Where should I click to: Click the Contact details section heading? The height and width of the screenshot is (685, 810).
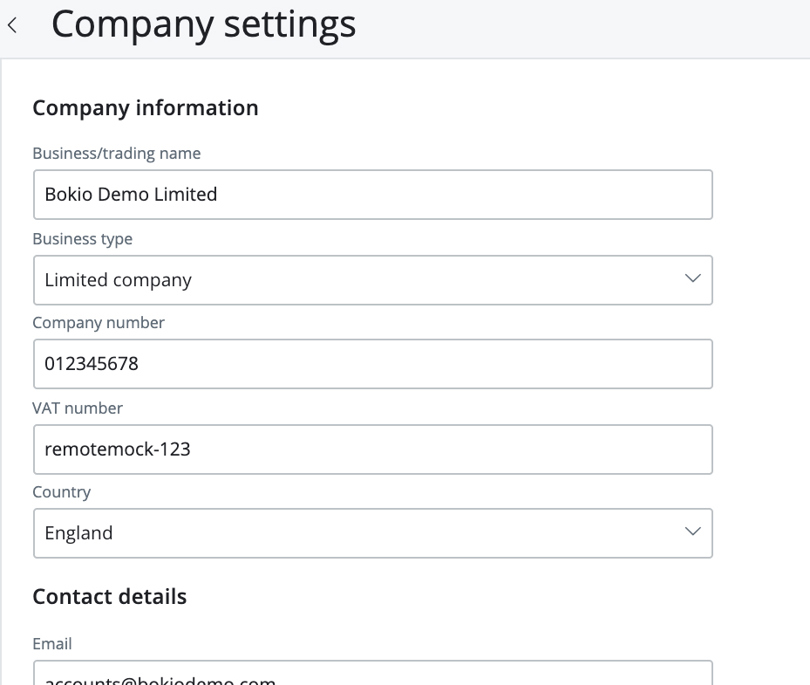pos(109,596)
